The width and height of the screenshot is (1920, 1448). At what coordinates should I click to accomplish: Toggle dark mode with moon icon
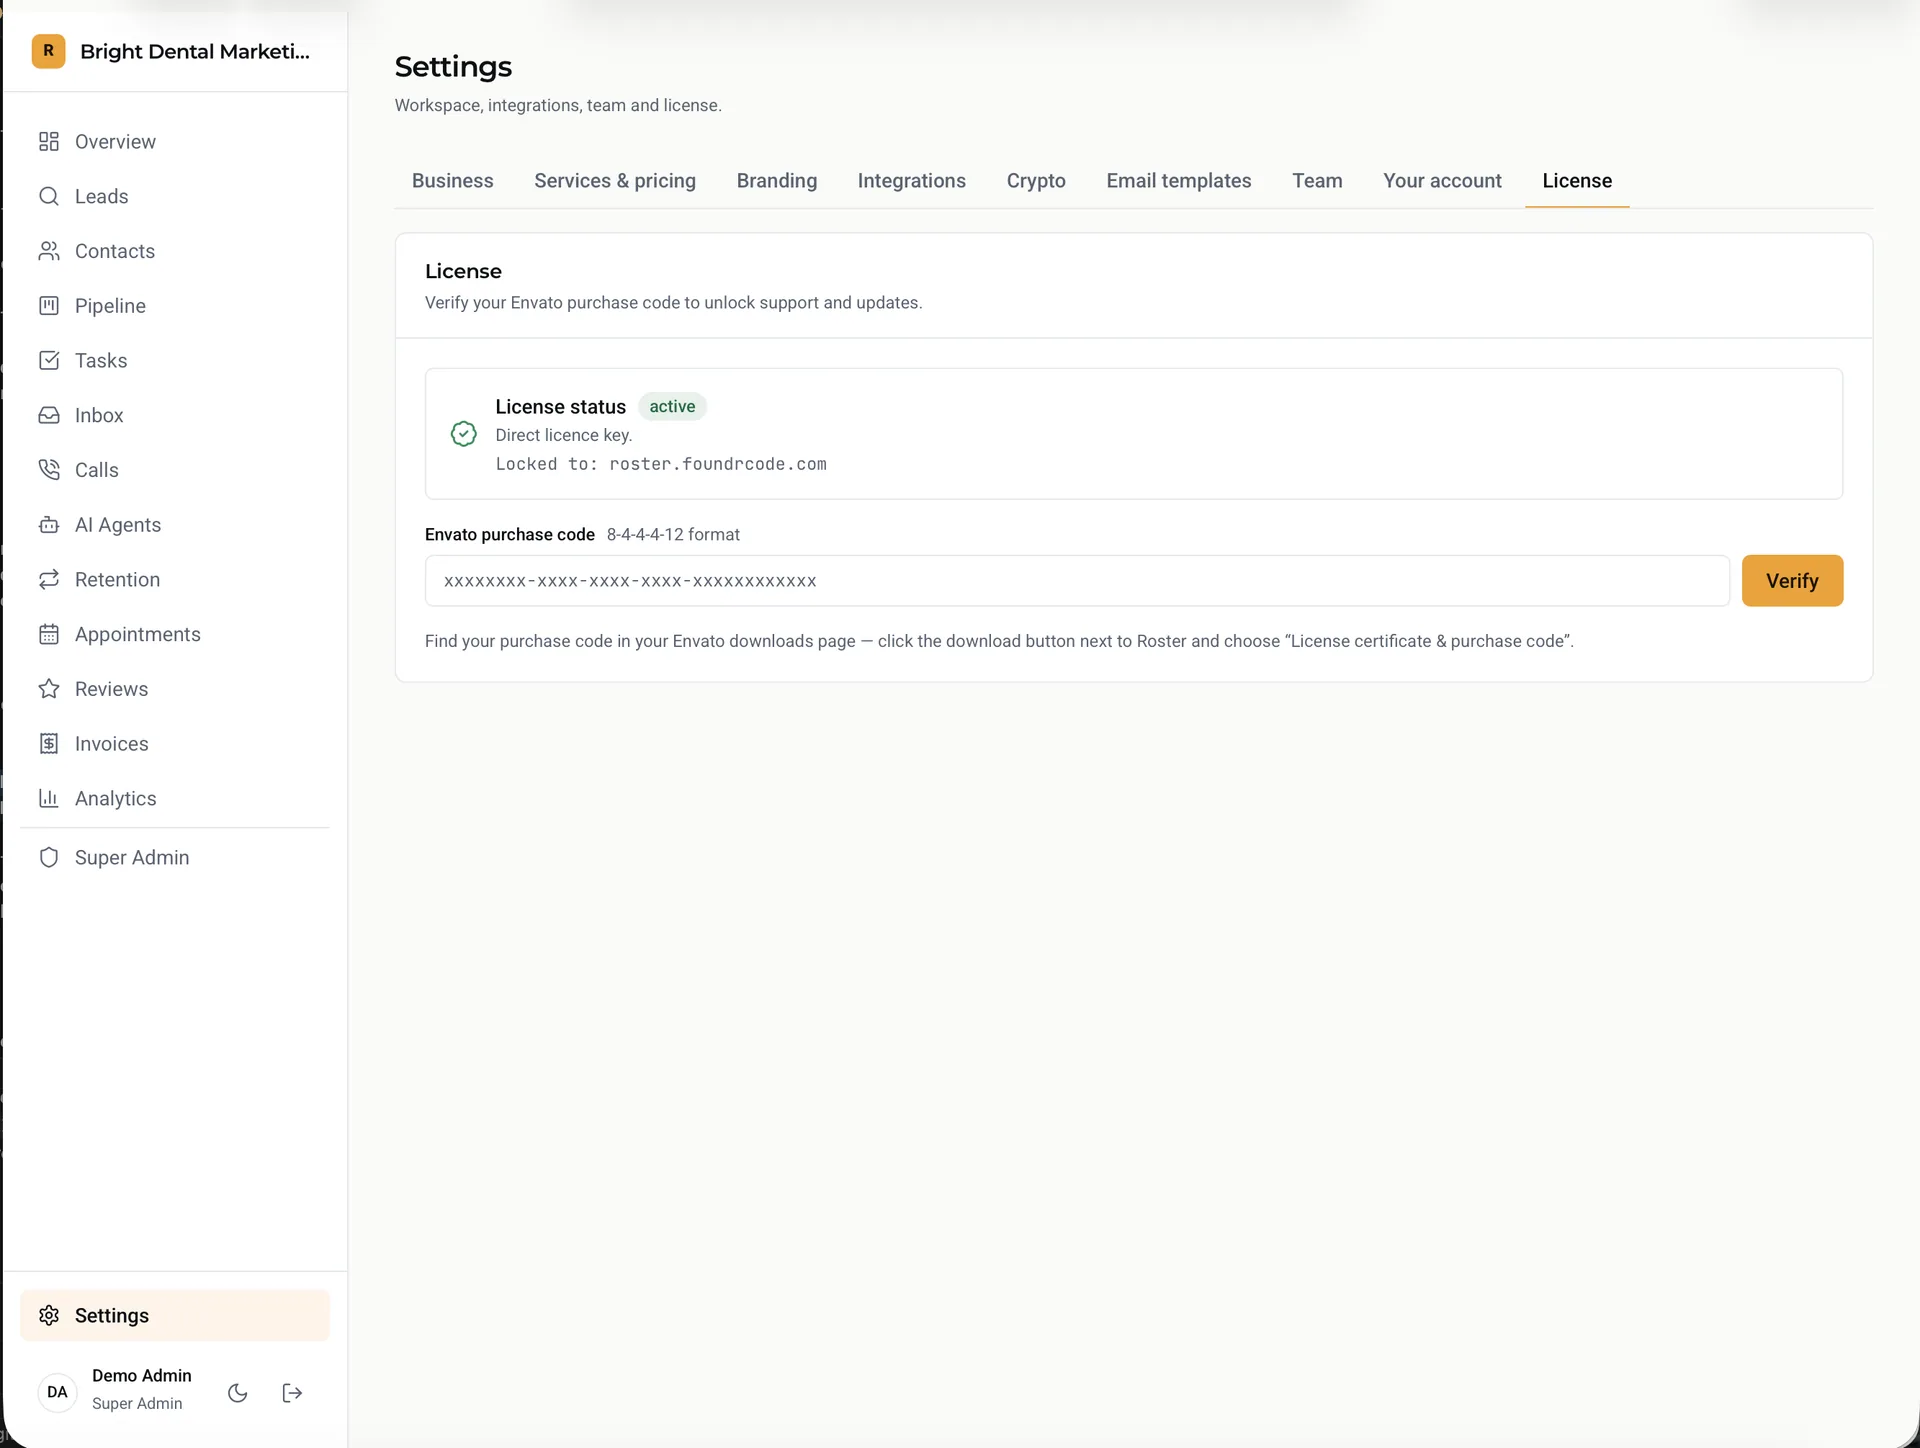click(237, 1393)
